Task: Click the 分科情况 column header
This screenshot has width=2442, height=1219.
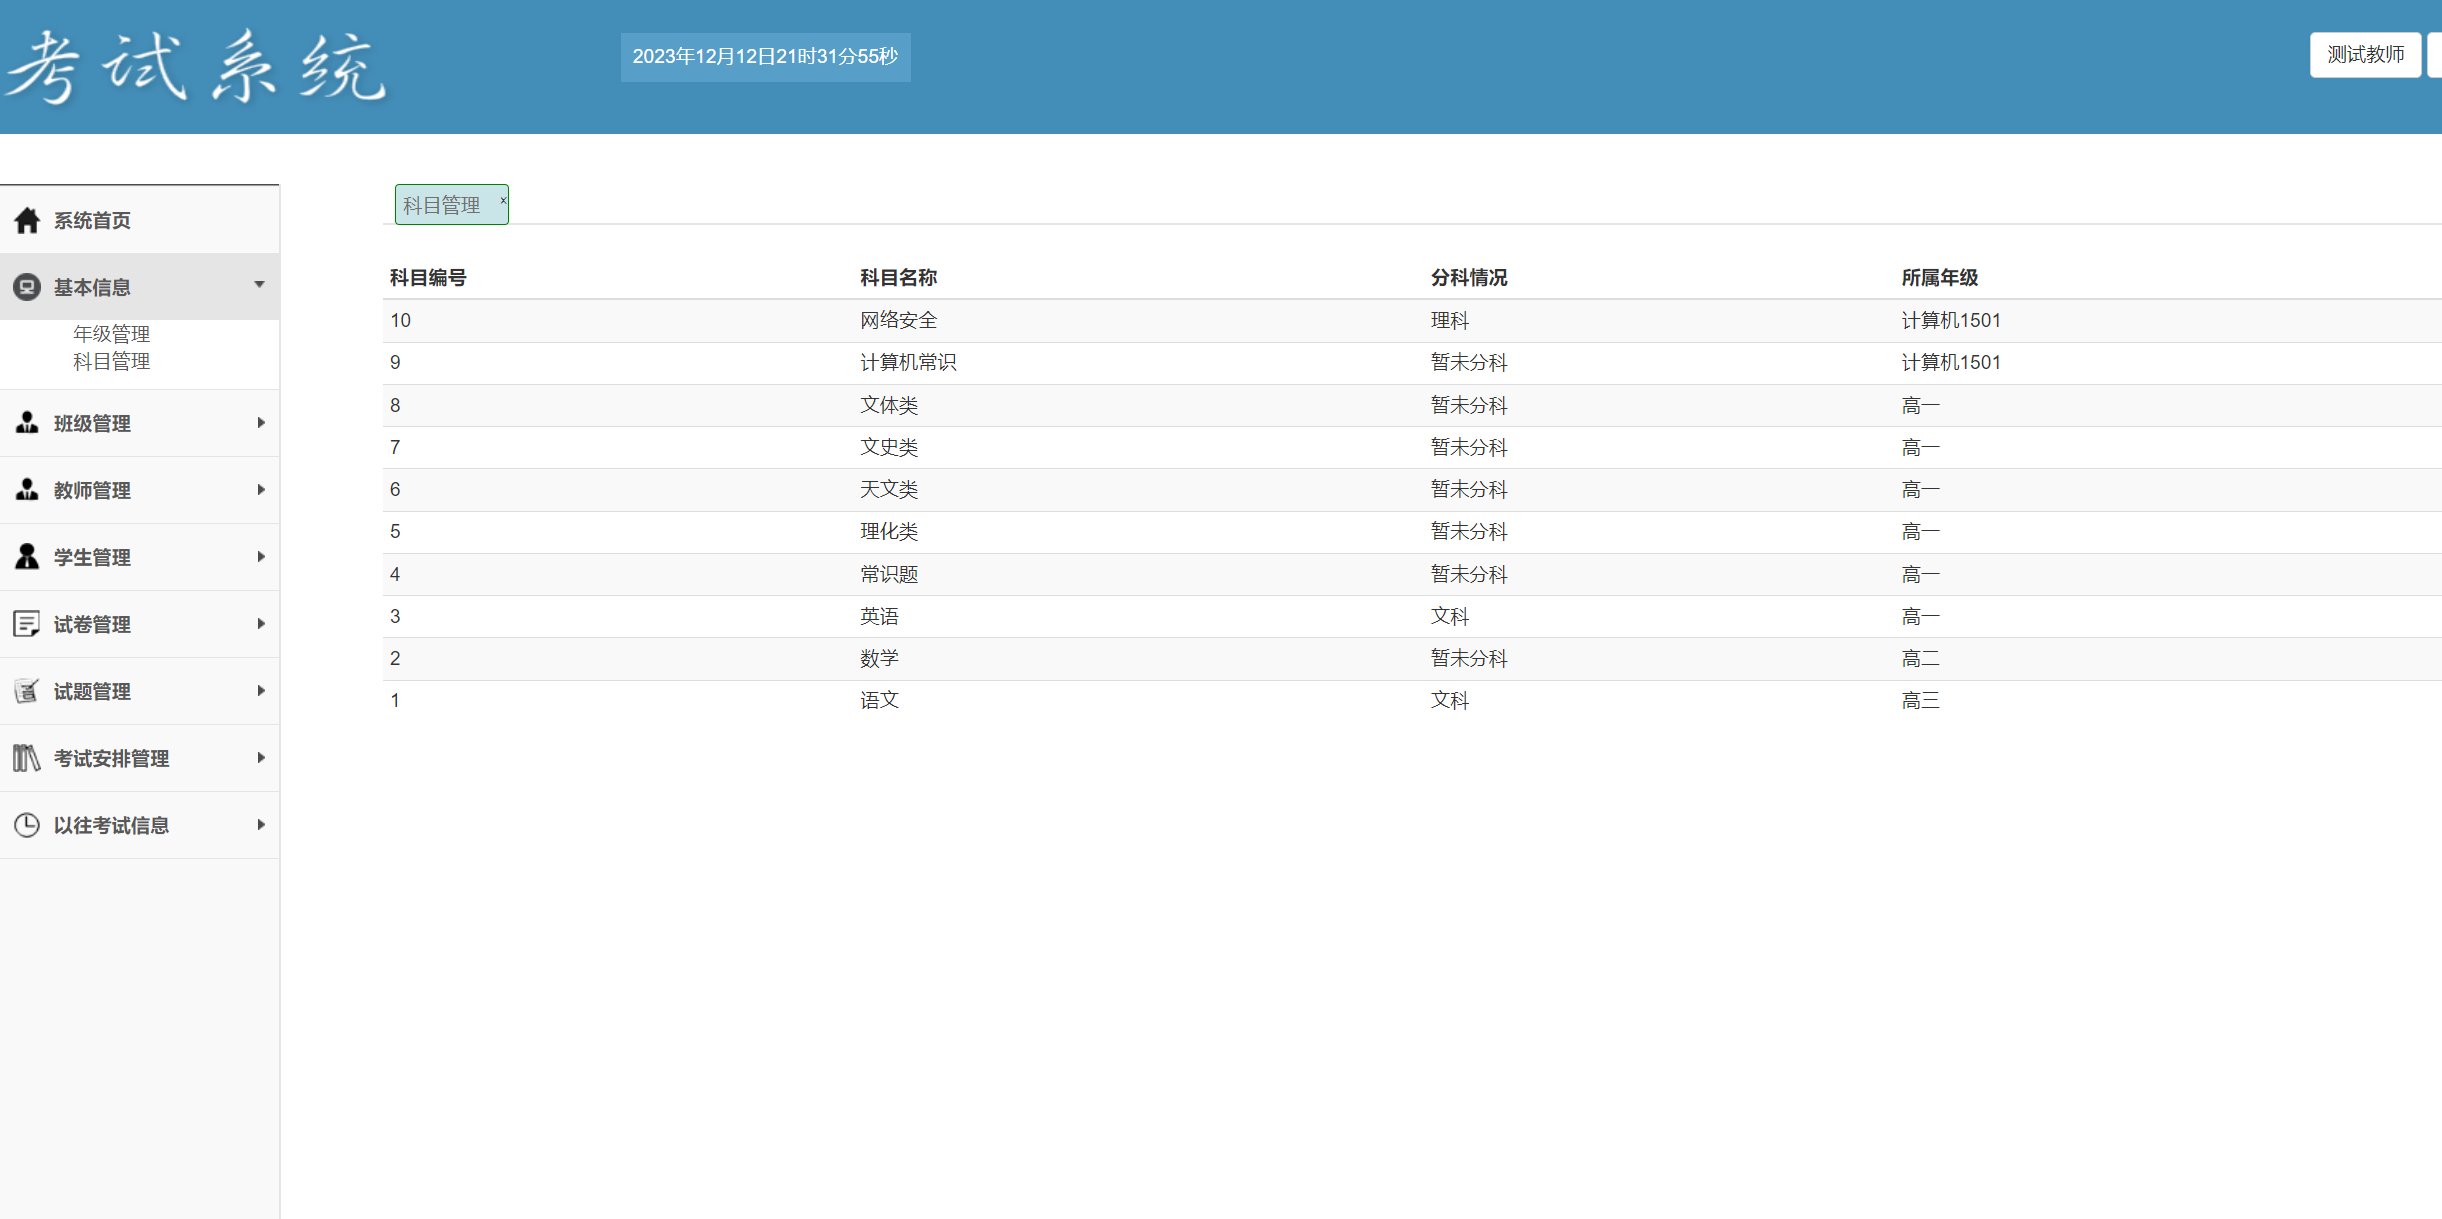Action: coord(1469,278)
